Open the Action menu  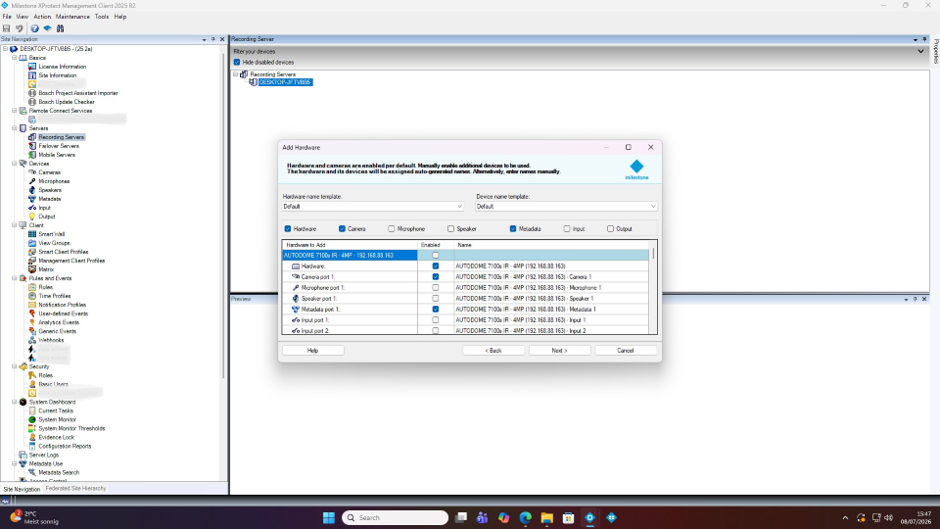(x=42, y=17)
